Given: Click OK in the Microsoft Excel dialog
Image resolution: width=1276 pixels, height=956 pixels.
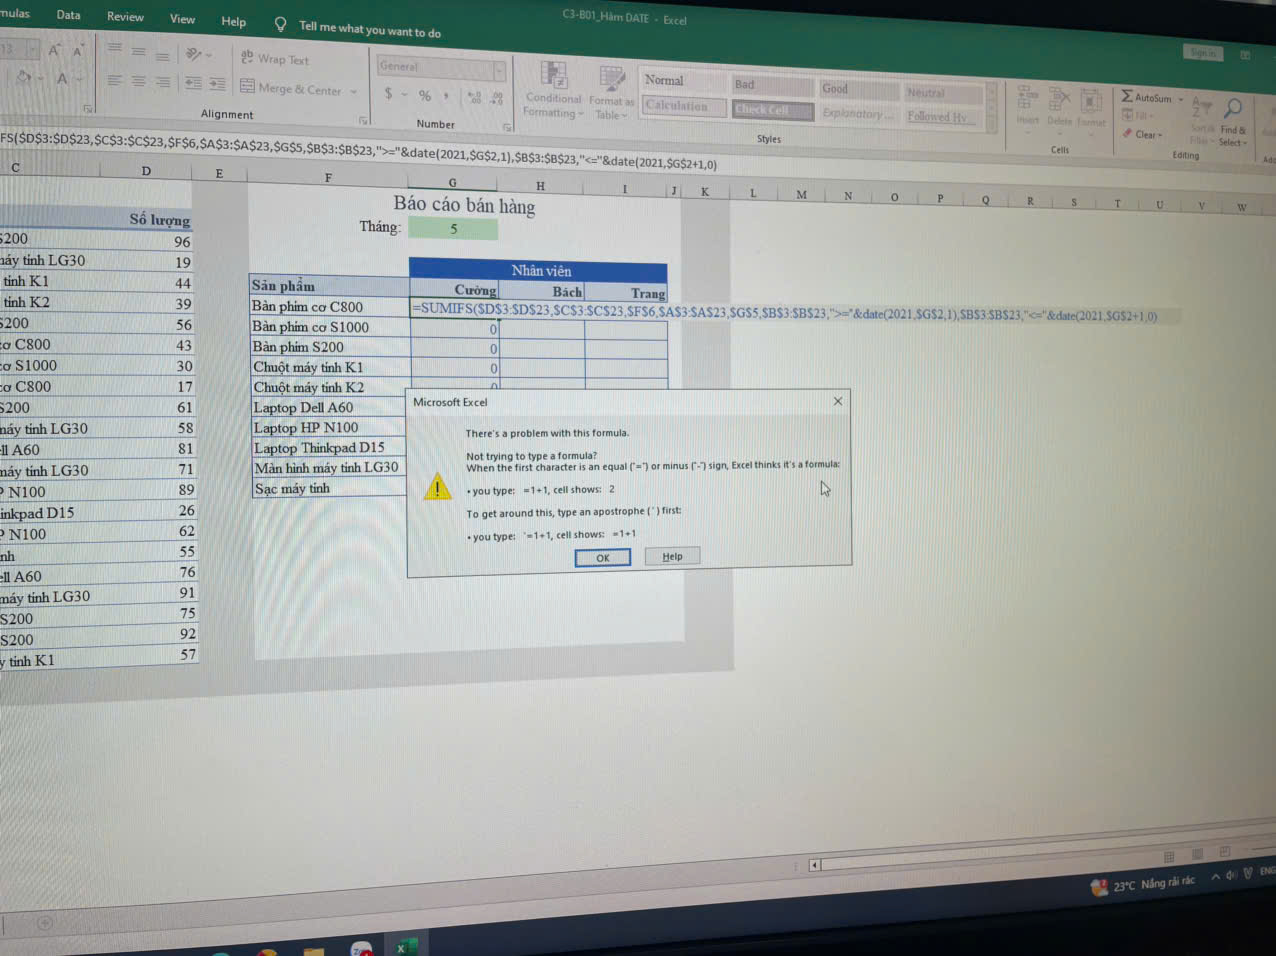Looking at the screenshot, I should [603, 558].
